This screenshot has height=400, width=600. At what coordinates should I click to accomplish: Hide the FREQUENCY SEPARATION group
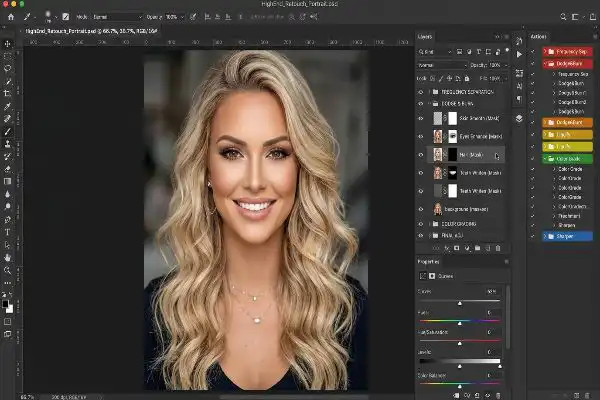(x=421, y=92)
